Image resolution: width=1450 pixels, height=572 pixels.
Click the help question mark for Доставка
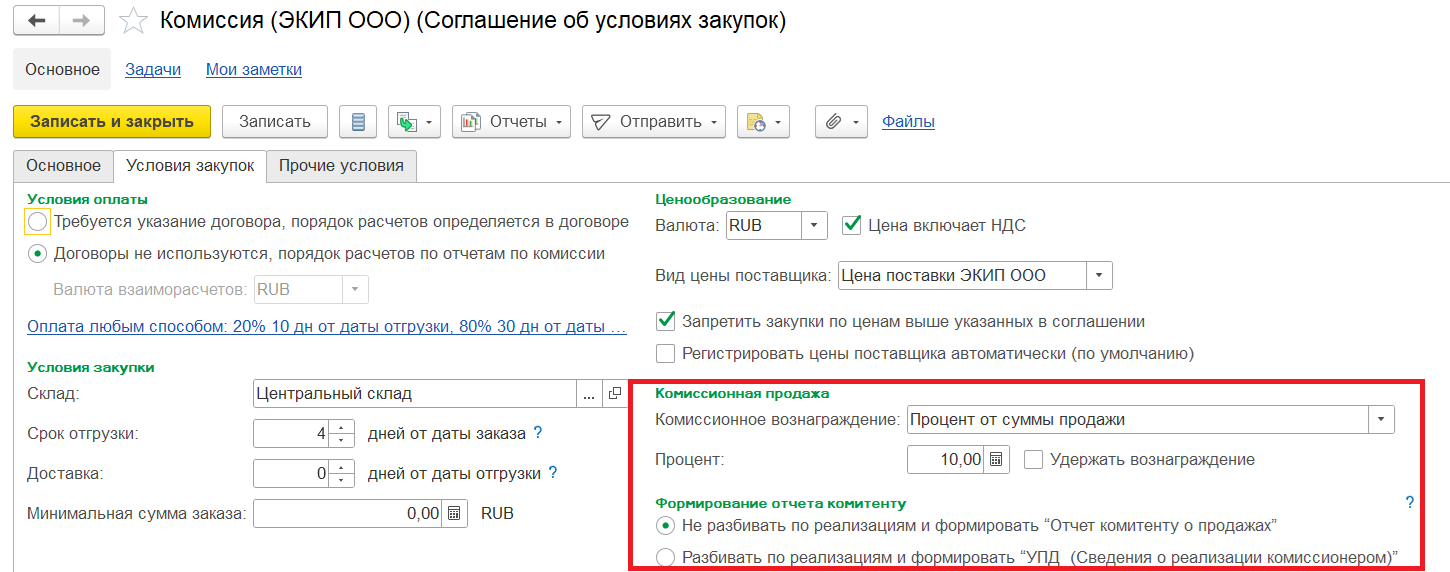coord(552,473)
